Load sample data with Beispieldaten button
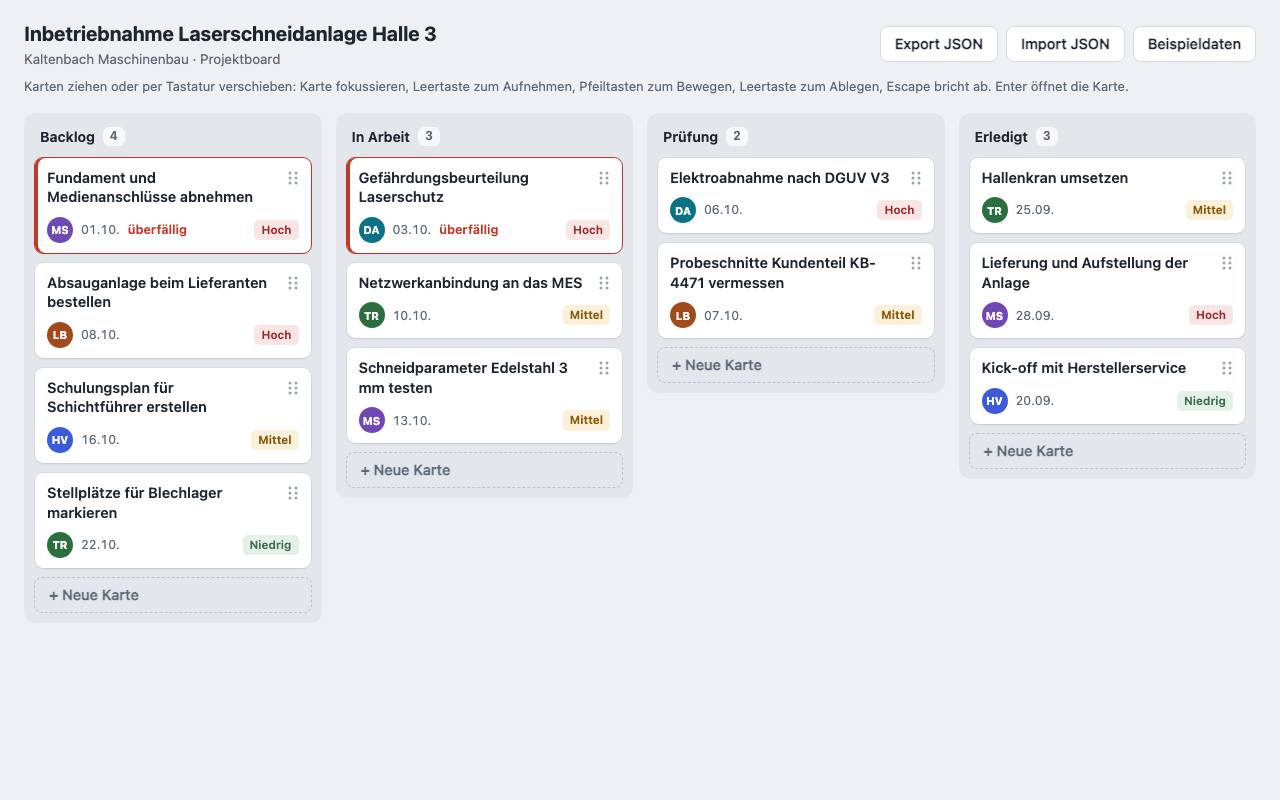The height and width of the screenshot is (800, 1280). pyautogui.click(x=1194, y=44)
